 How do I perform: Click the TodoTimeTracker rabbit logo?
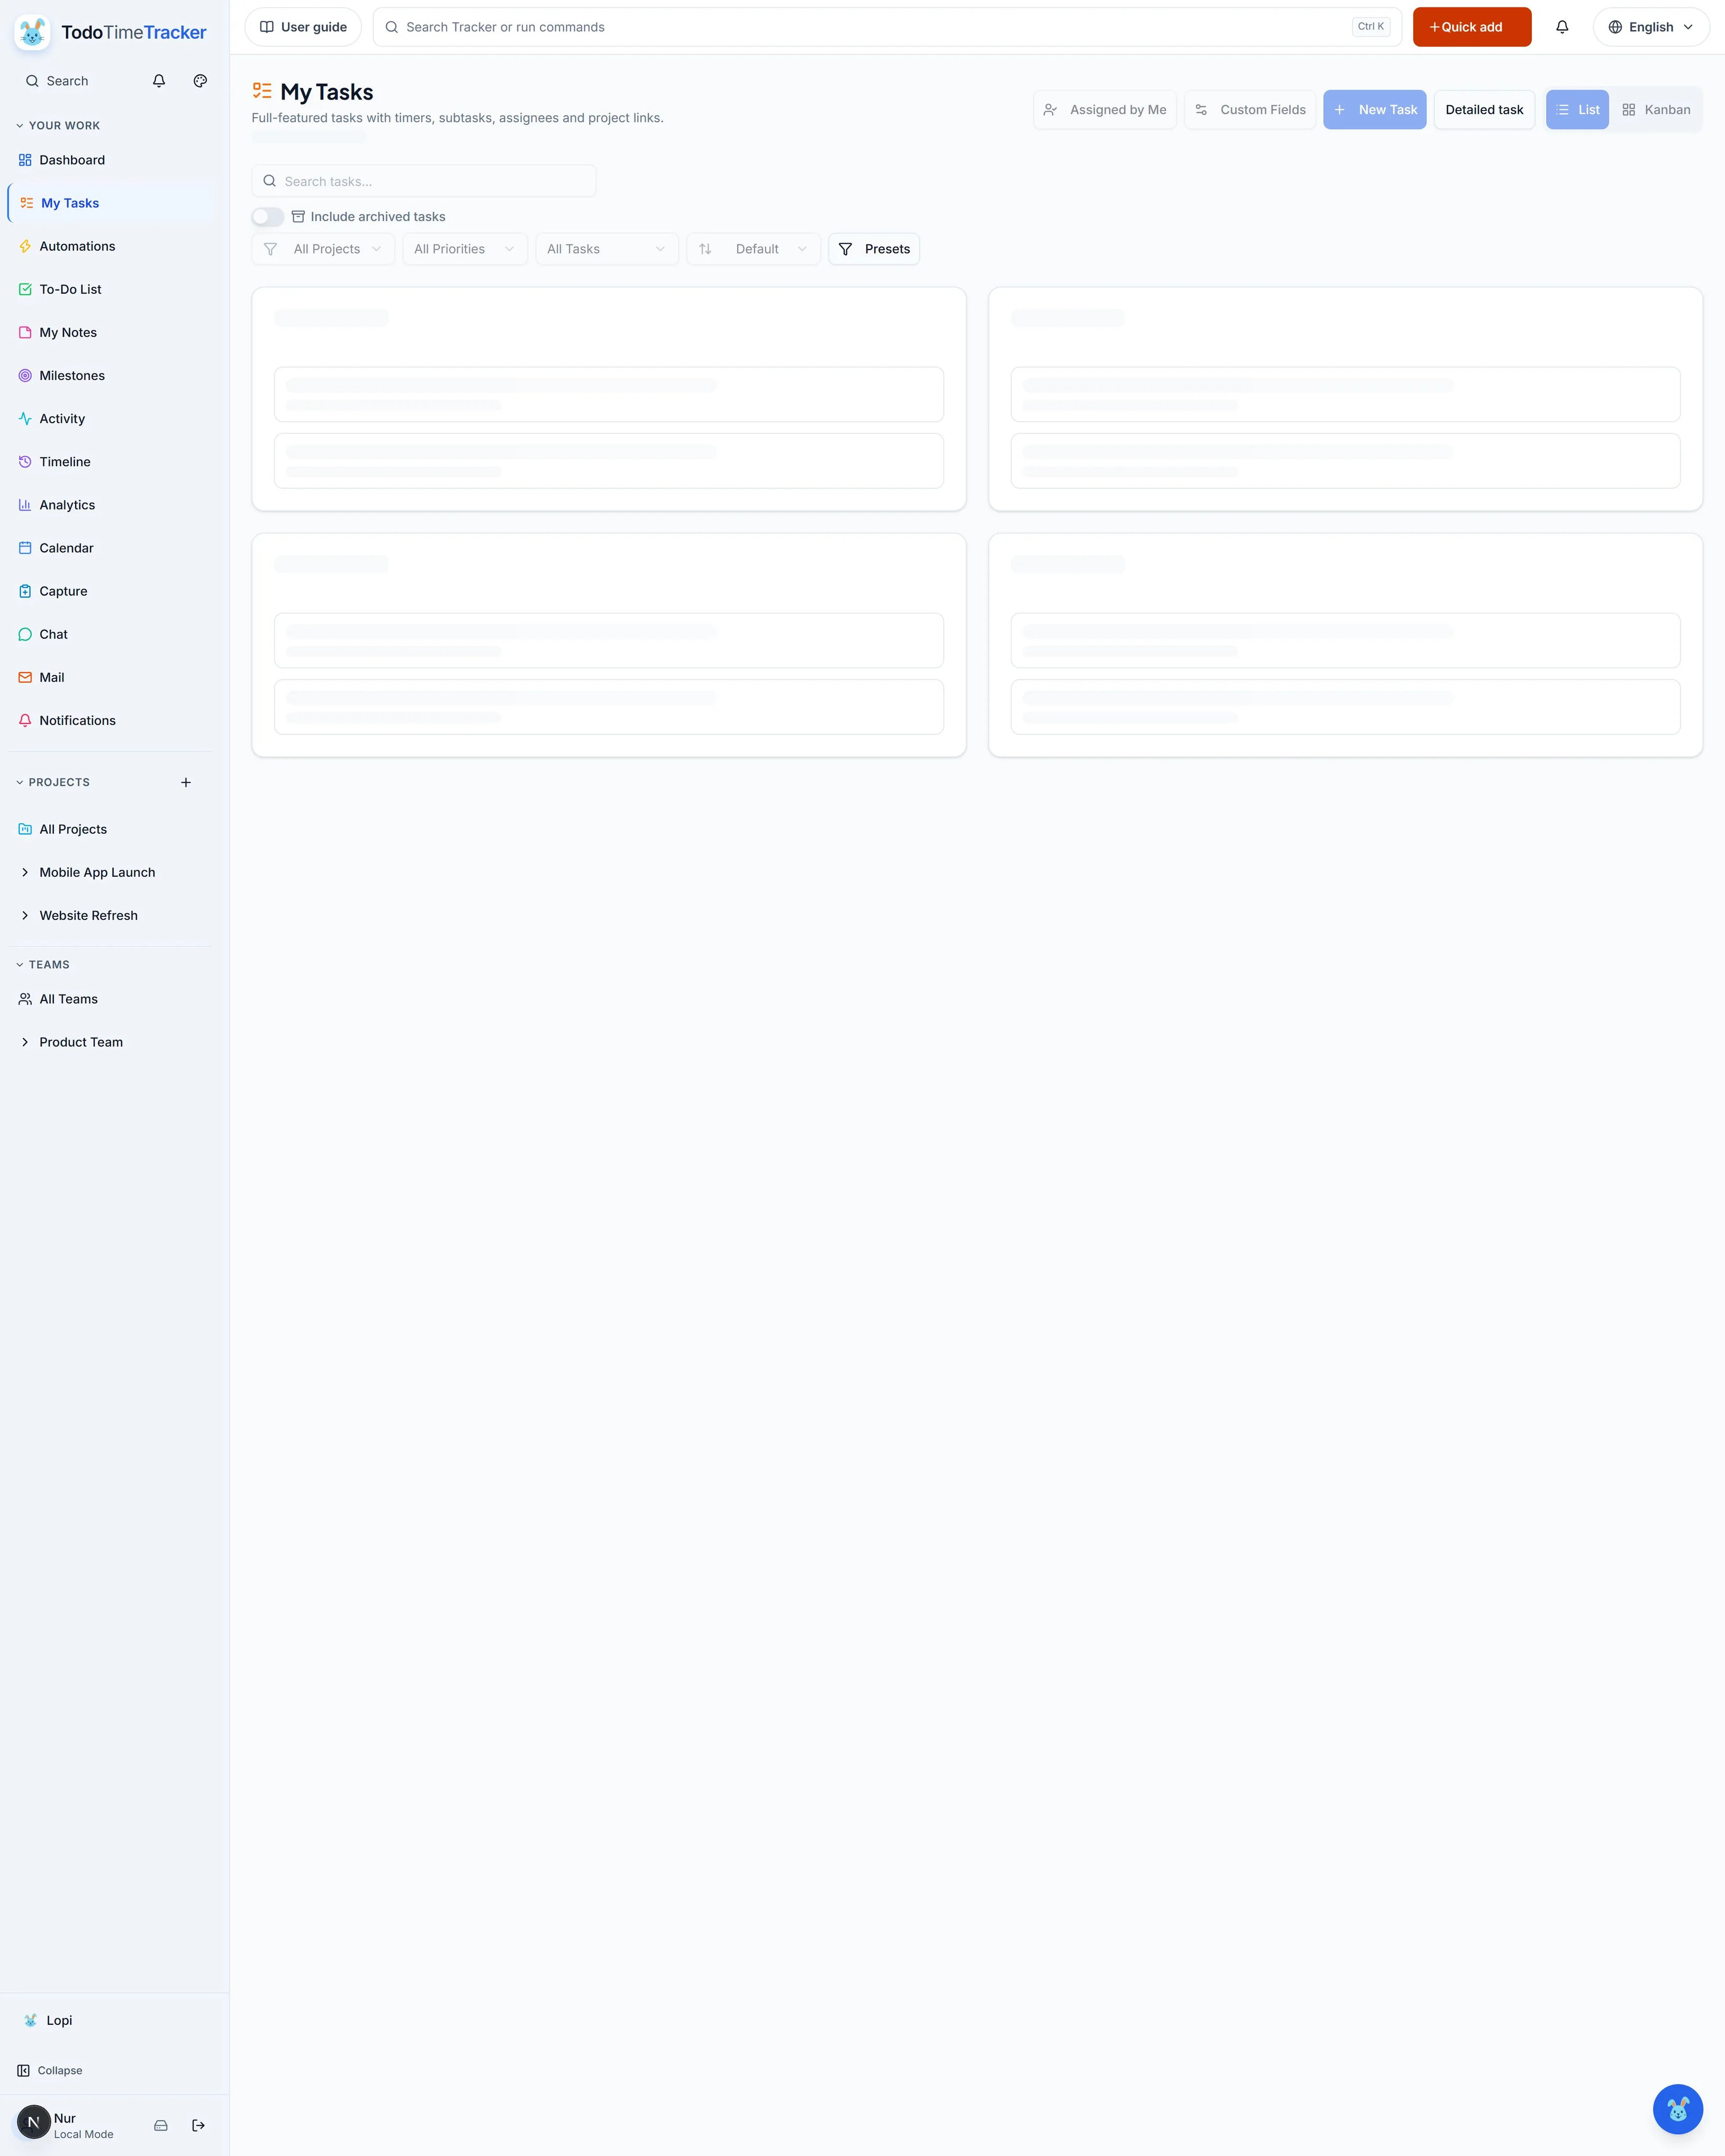click(33, 32)
